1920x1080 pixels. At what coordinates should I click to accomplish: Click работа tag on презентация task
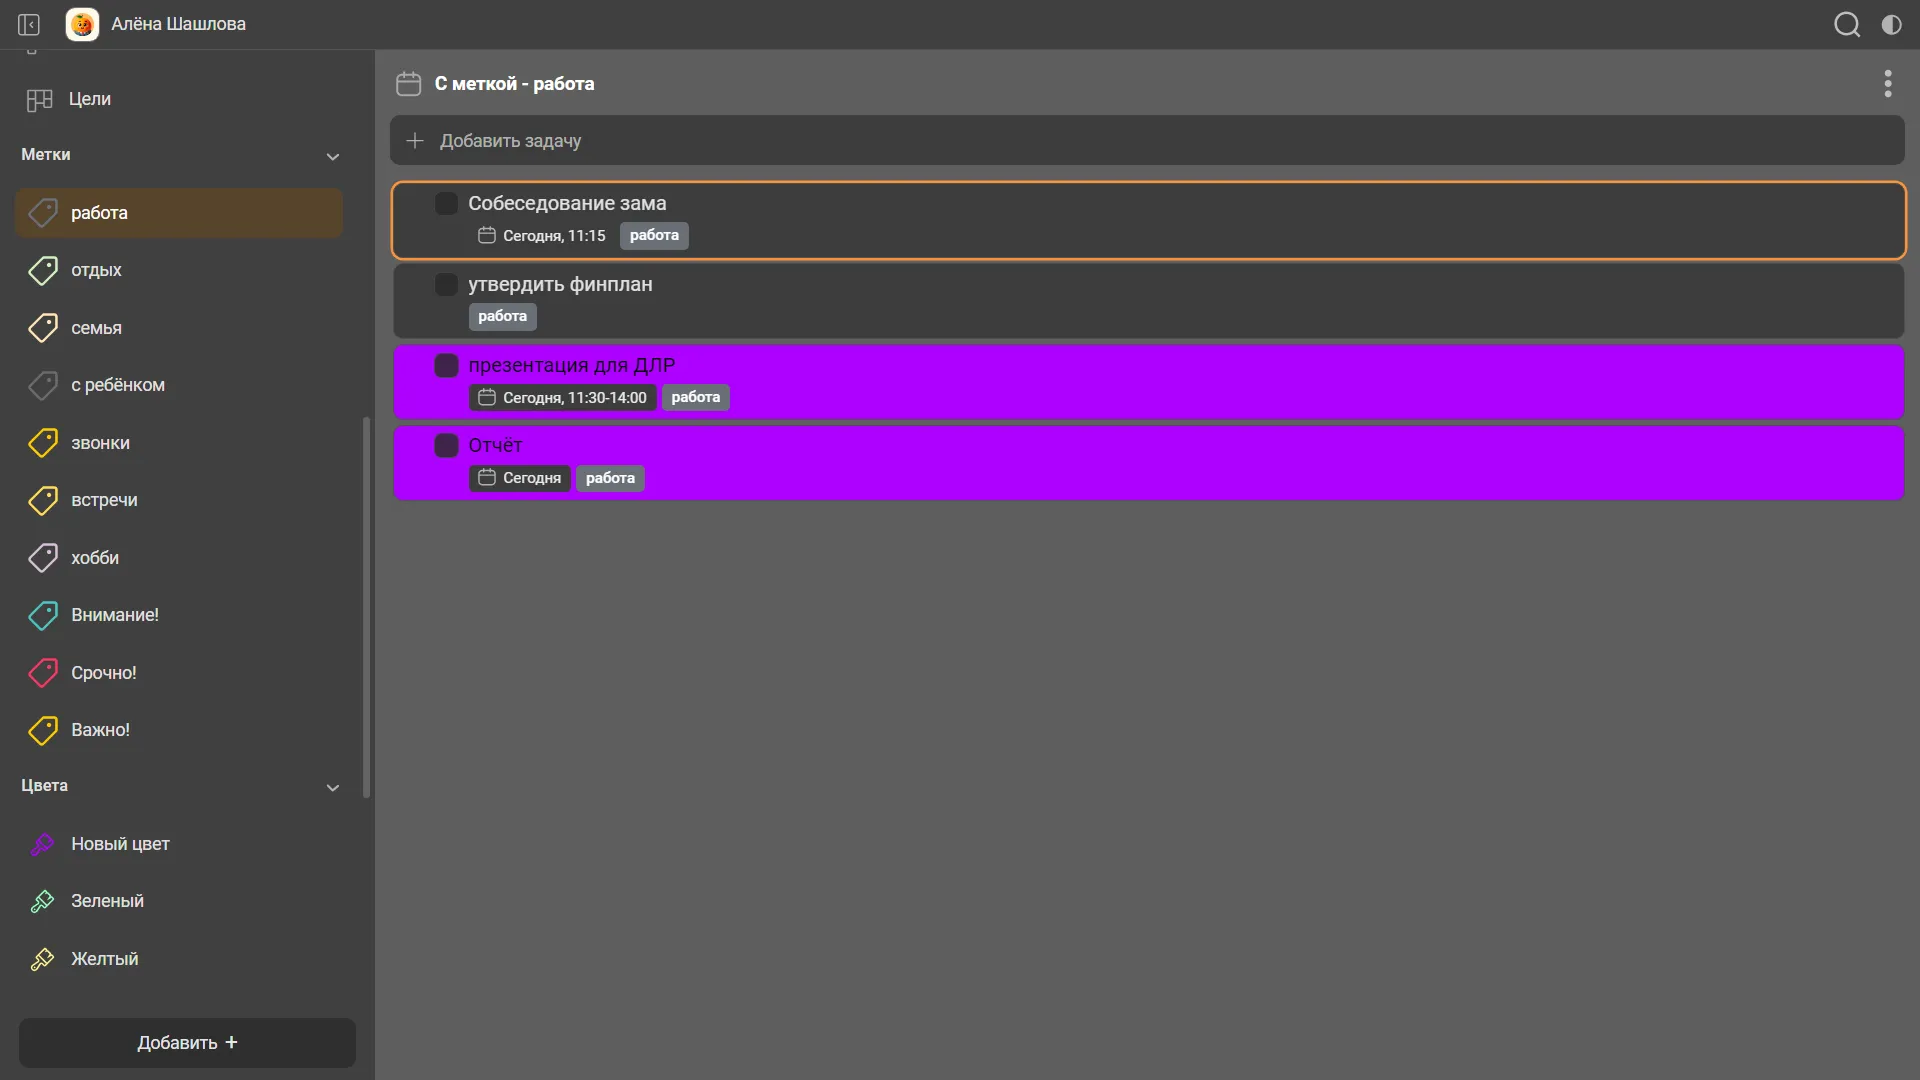pyautogui.click(x=695, y=398)
